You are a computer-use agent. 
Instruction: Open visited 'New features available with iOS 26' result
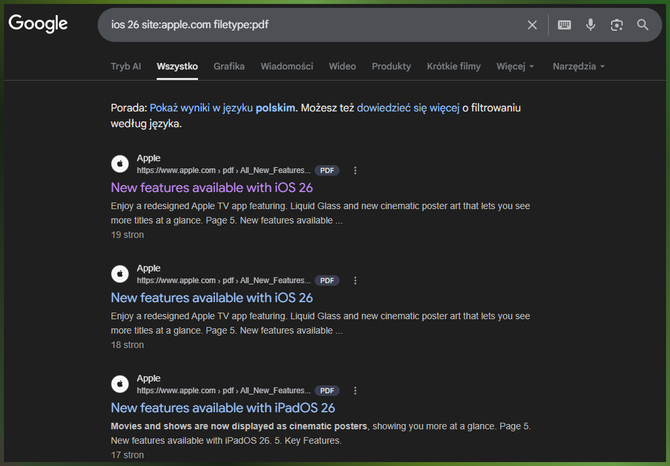pos(212,188)
